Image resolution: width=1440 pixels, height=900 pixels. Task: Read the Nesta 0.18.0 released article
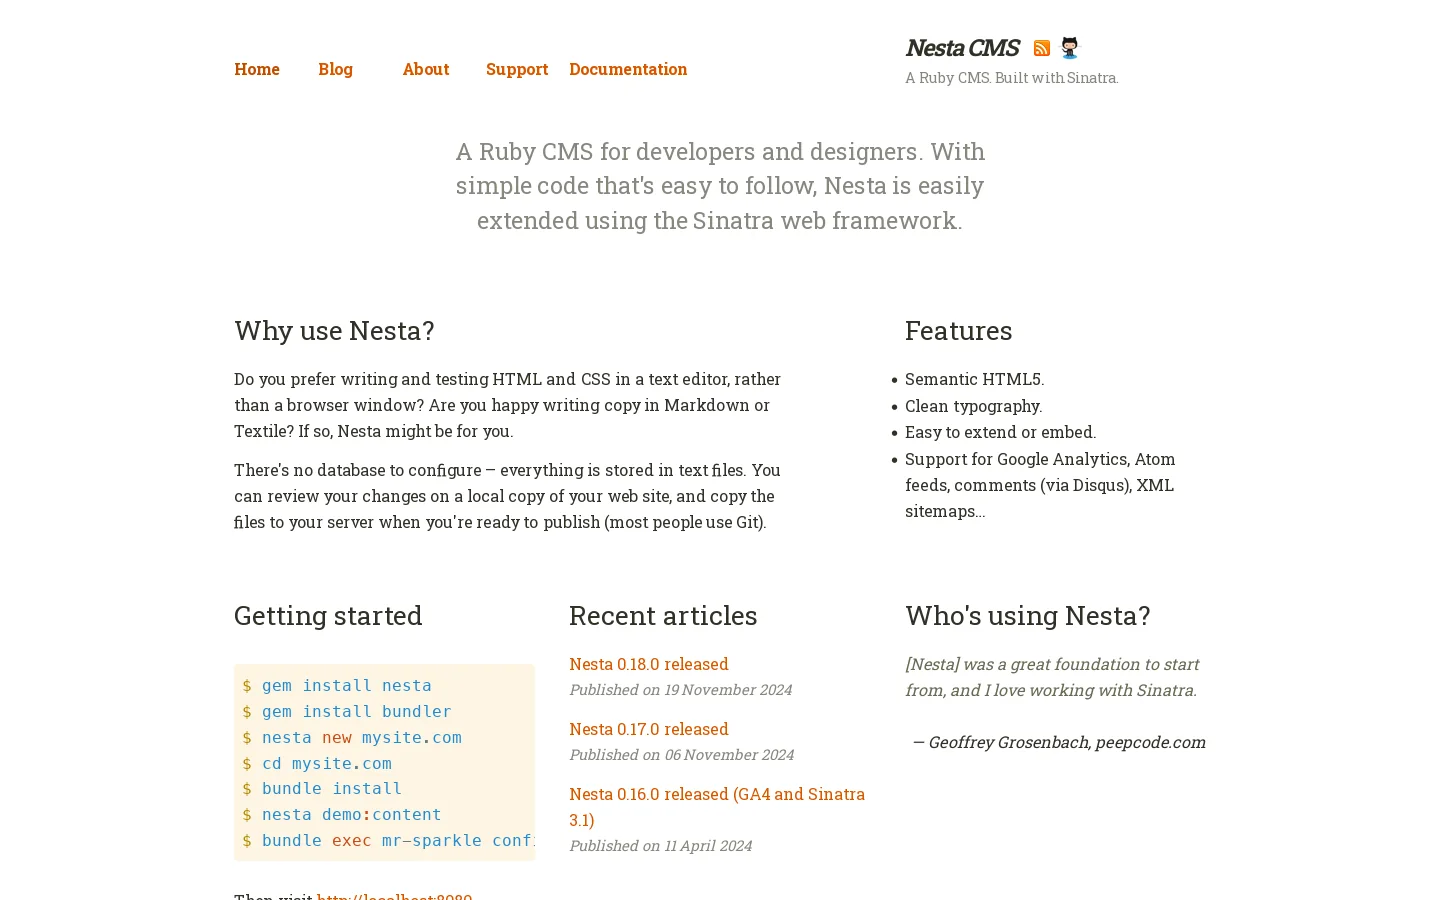pos(649,664)
